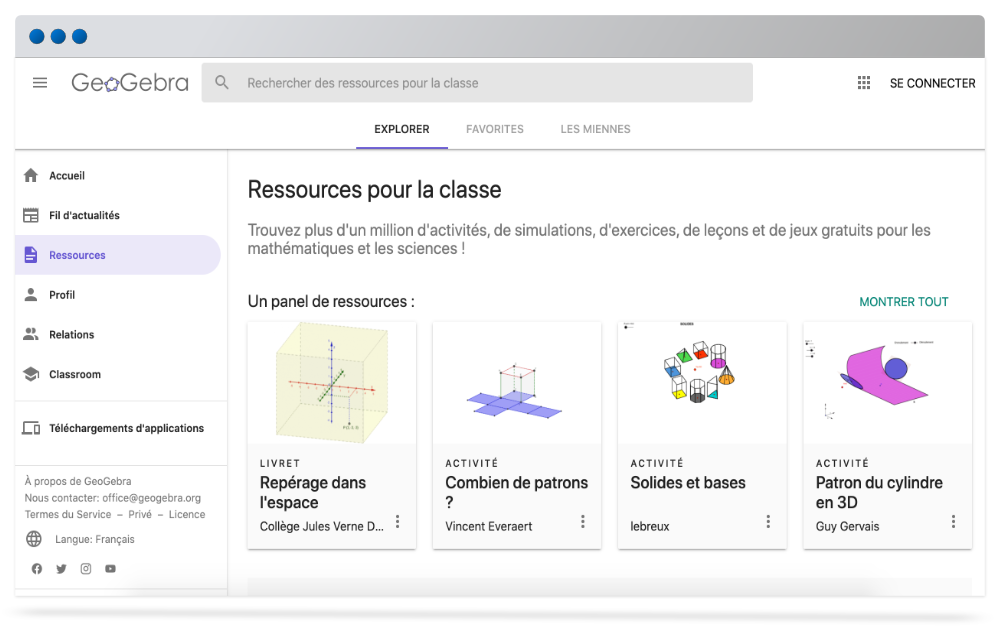Click the Instagram icon in footer
This screenshot has width=1000, height=628.
(86, 569)
